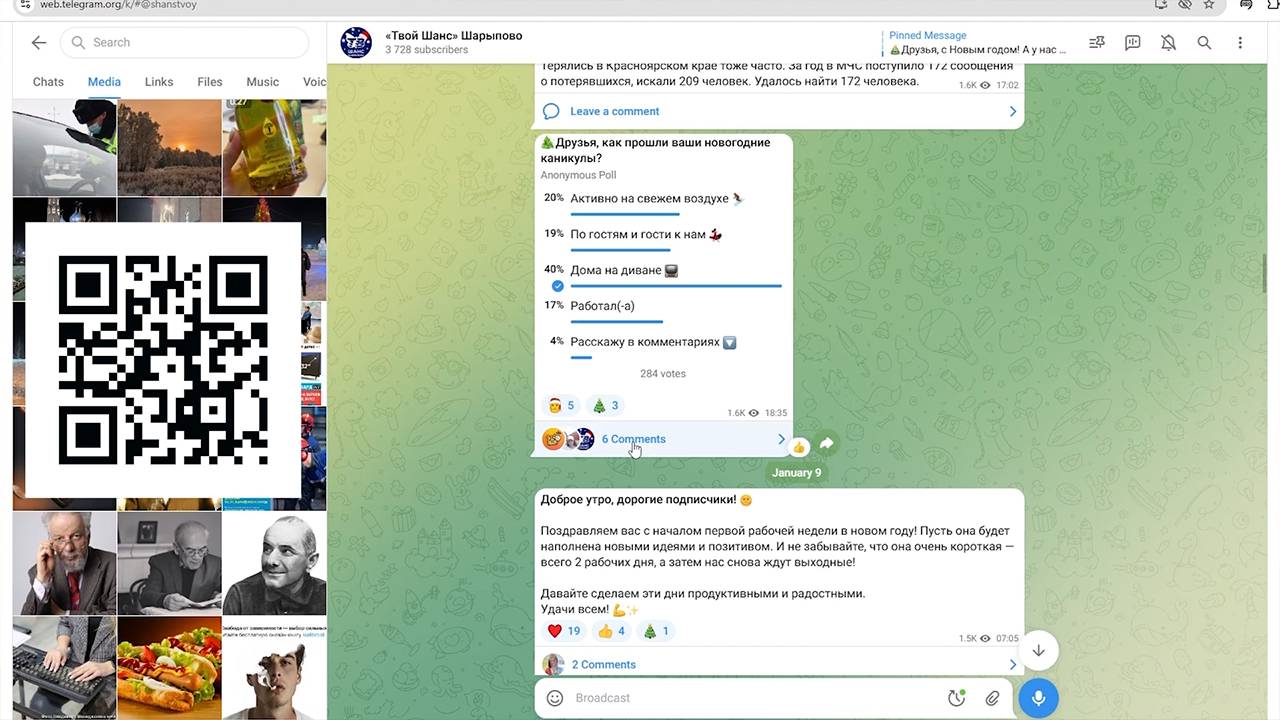Click the schedule clock icon in the message box
The image size is (1280, 720).
coord(957,698)
